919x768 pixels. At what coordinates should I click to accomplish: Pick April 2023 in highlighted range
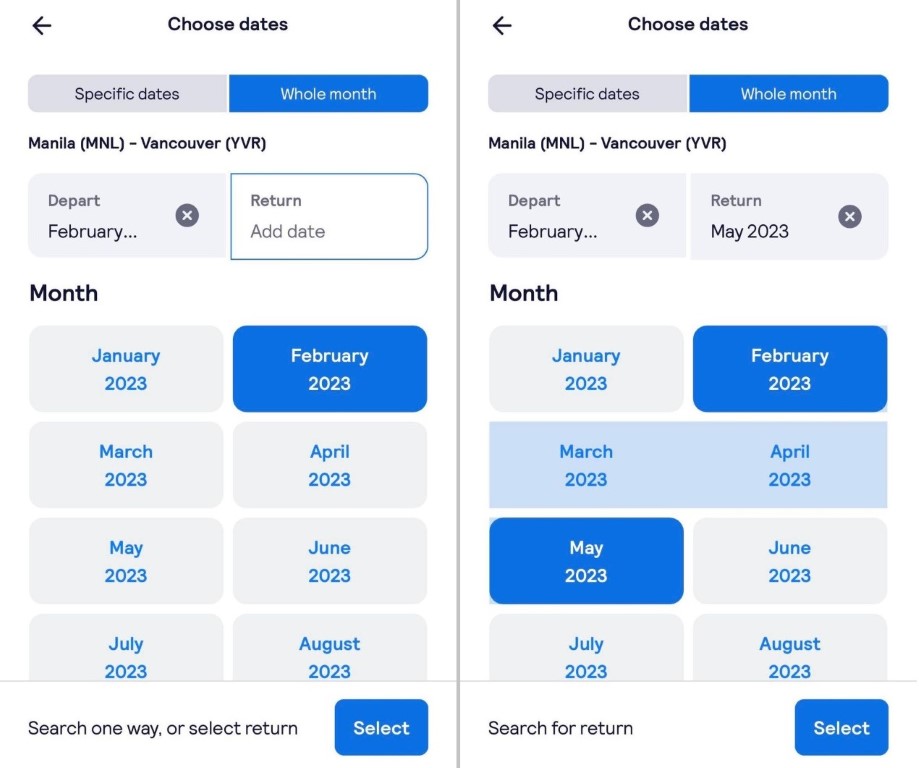(x=789, y=465)
